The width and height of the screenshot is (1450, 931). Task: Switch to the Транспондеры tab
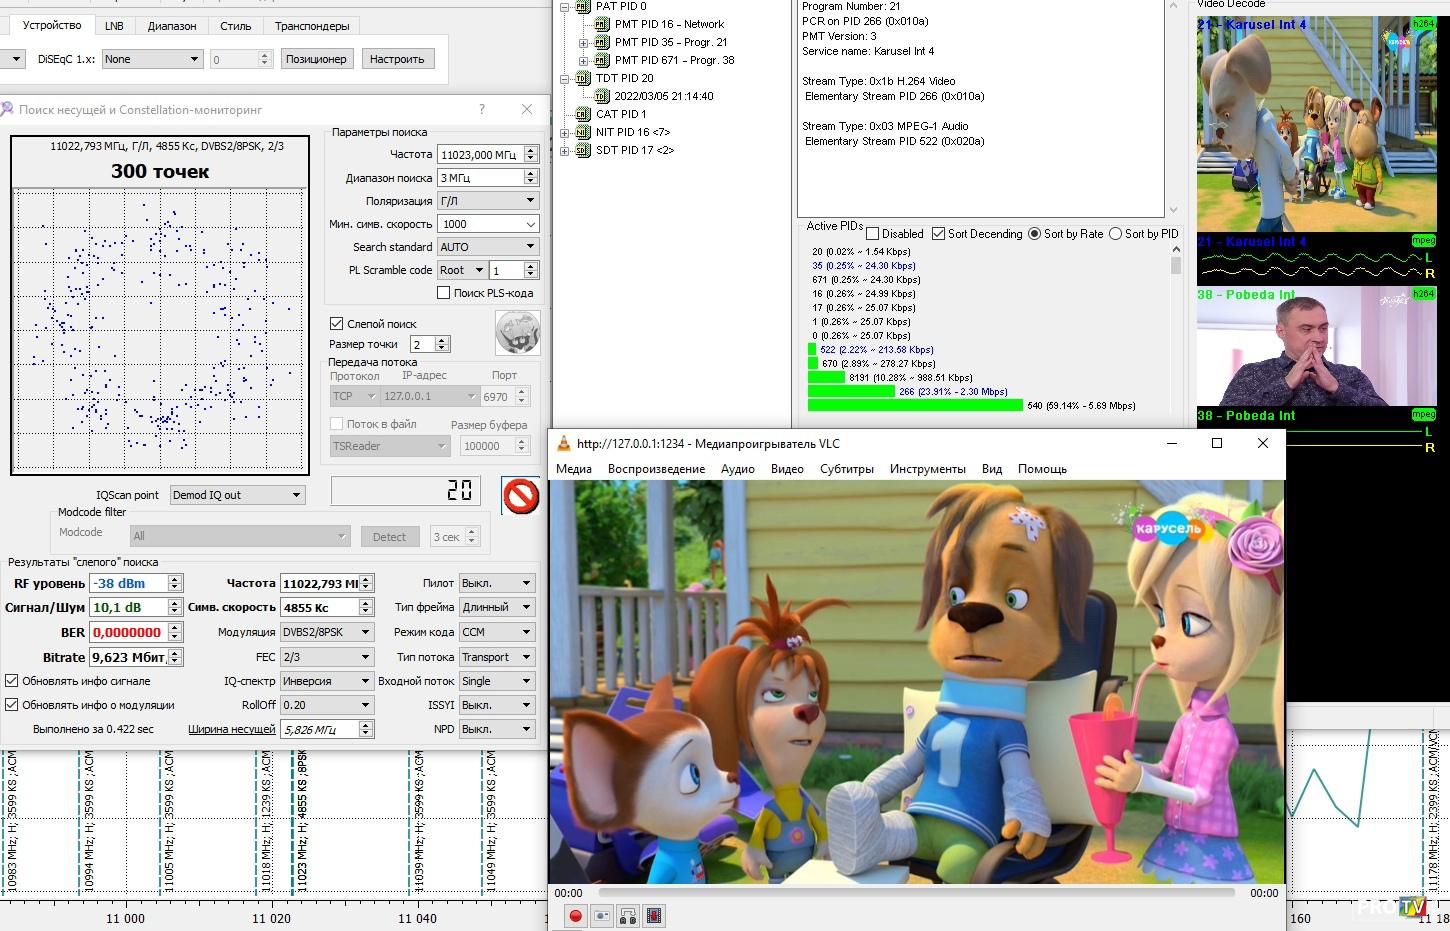tap(312, 26)
